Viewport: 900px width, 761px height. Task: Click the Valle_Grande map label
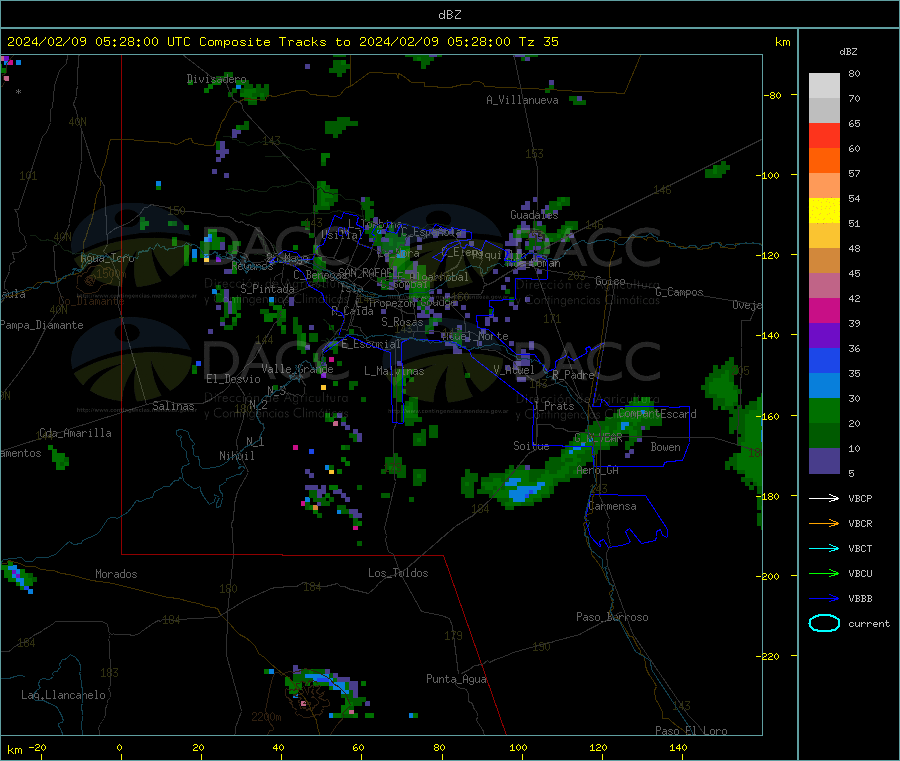coord(297,369)
